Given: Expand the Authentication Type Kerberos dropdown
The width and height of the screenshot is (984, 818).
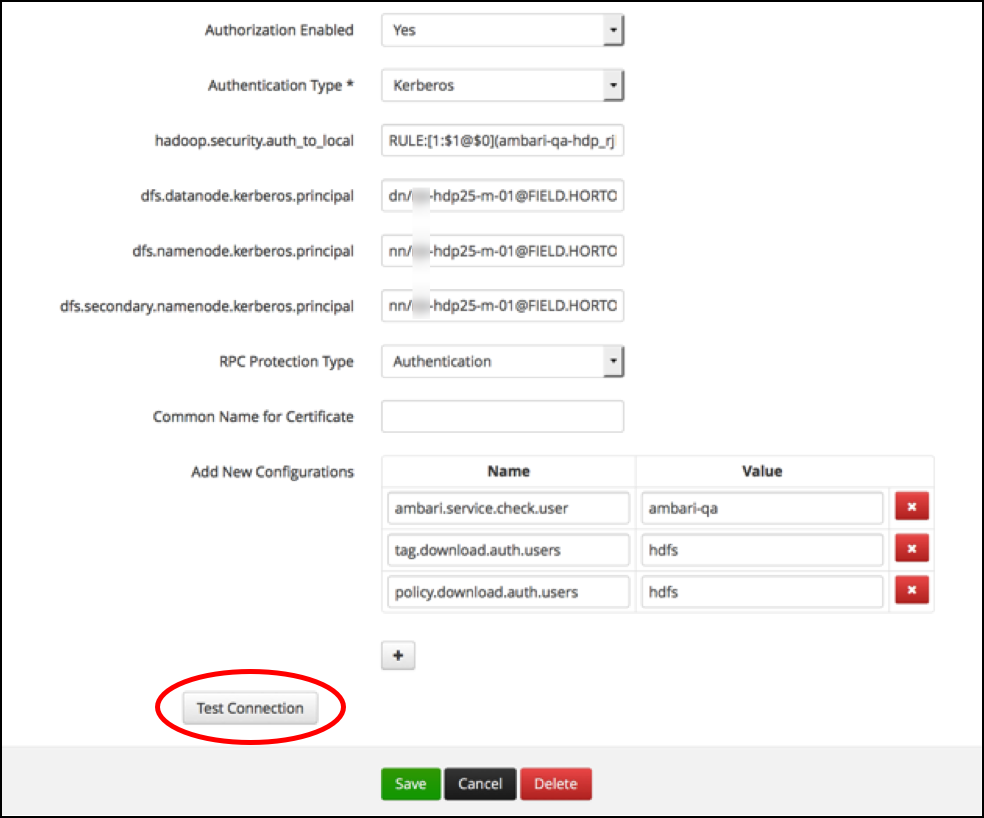Looking at the screenshot, I should [502, 86].
